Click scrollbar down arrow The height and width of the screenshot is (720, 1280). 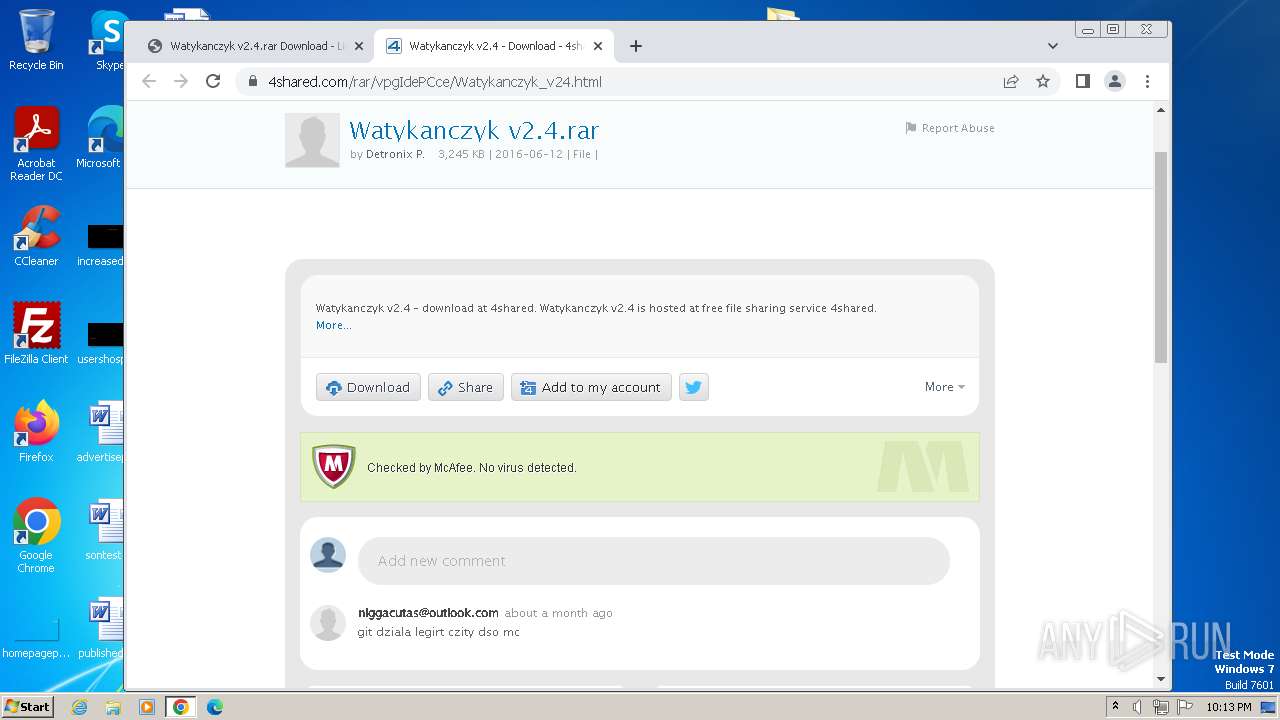(1161, 679)
